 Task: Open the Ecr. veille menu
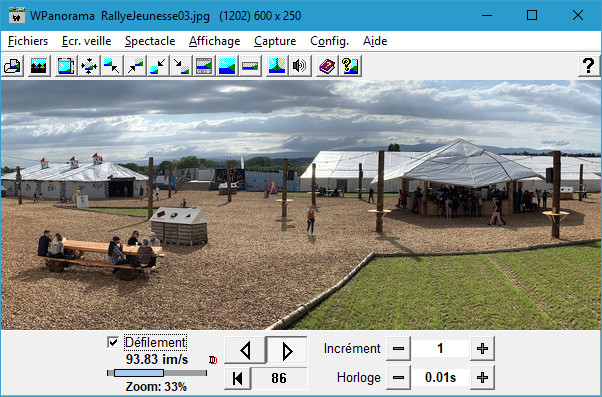click(x=86, y=41)
